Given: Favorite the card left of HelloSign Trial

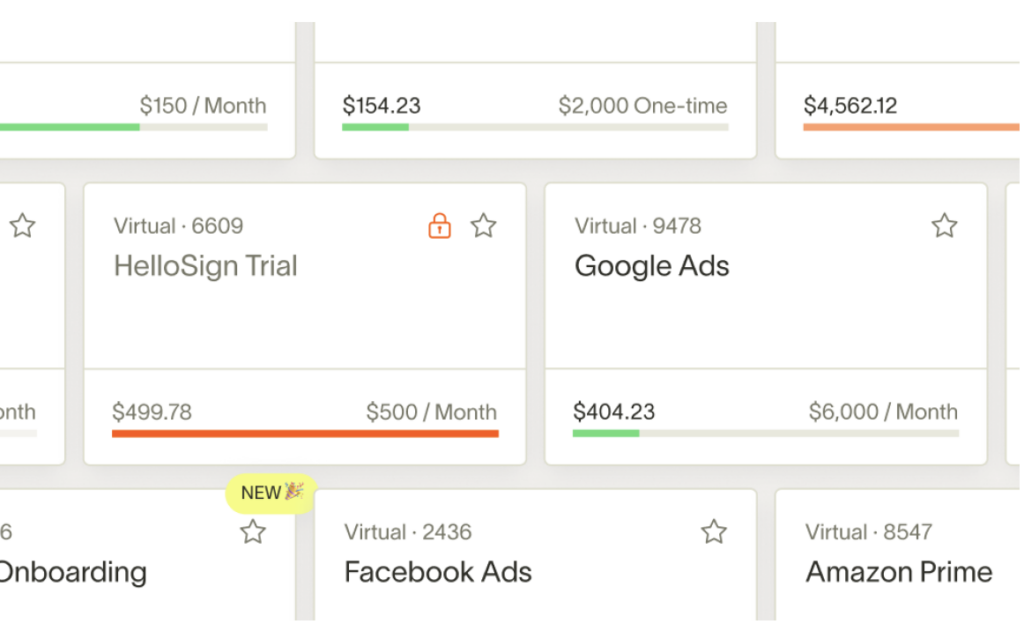Looking at the screenshot, I should 23,226.
